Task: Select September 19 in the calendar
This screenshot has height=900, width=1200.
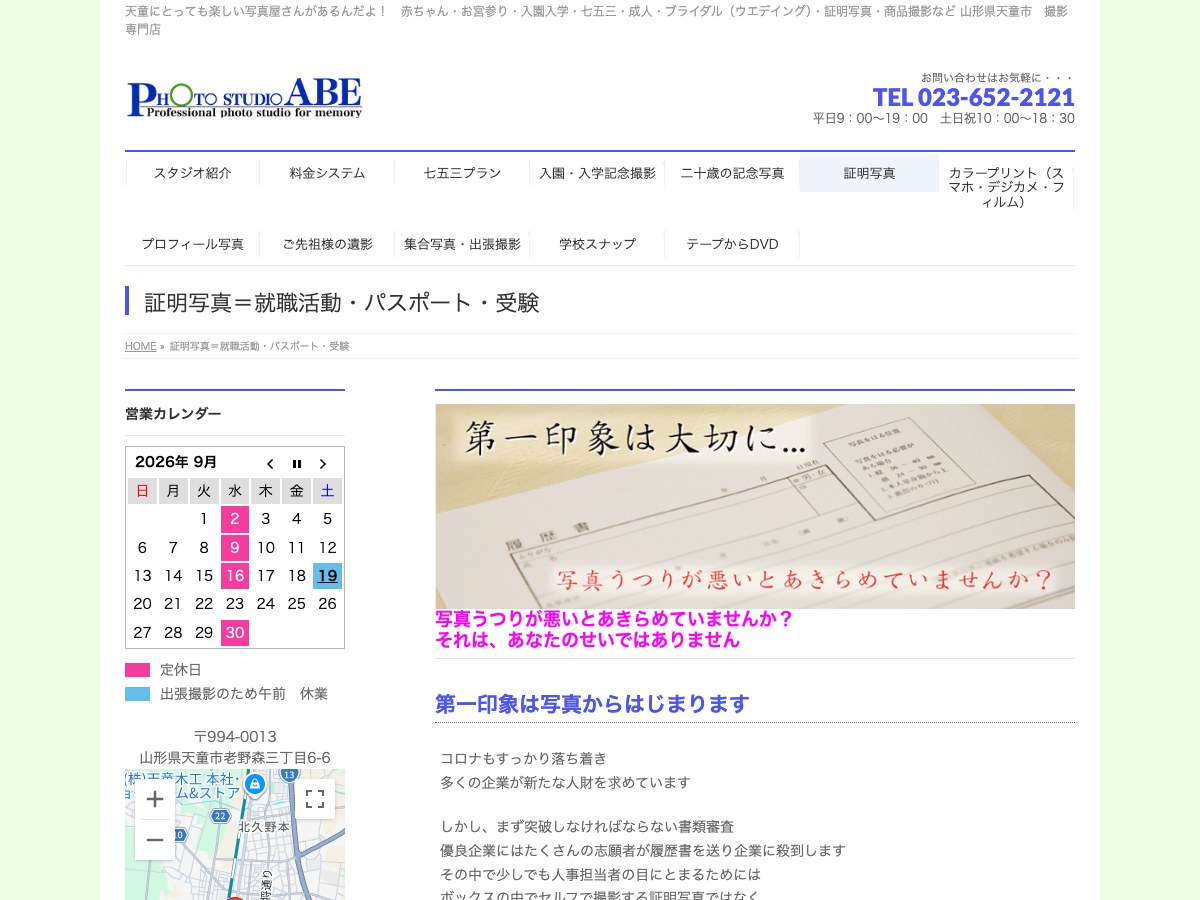Action: (327, 576)
